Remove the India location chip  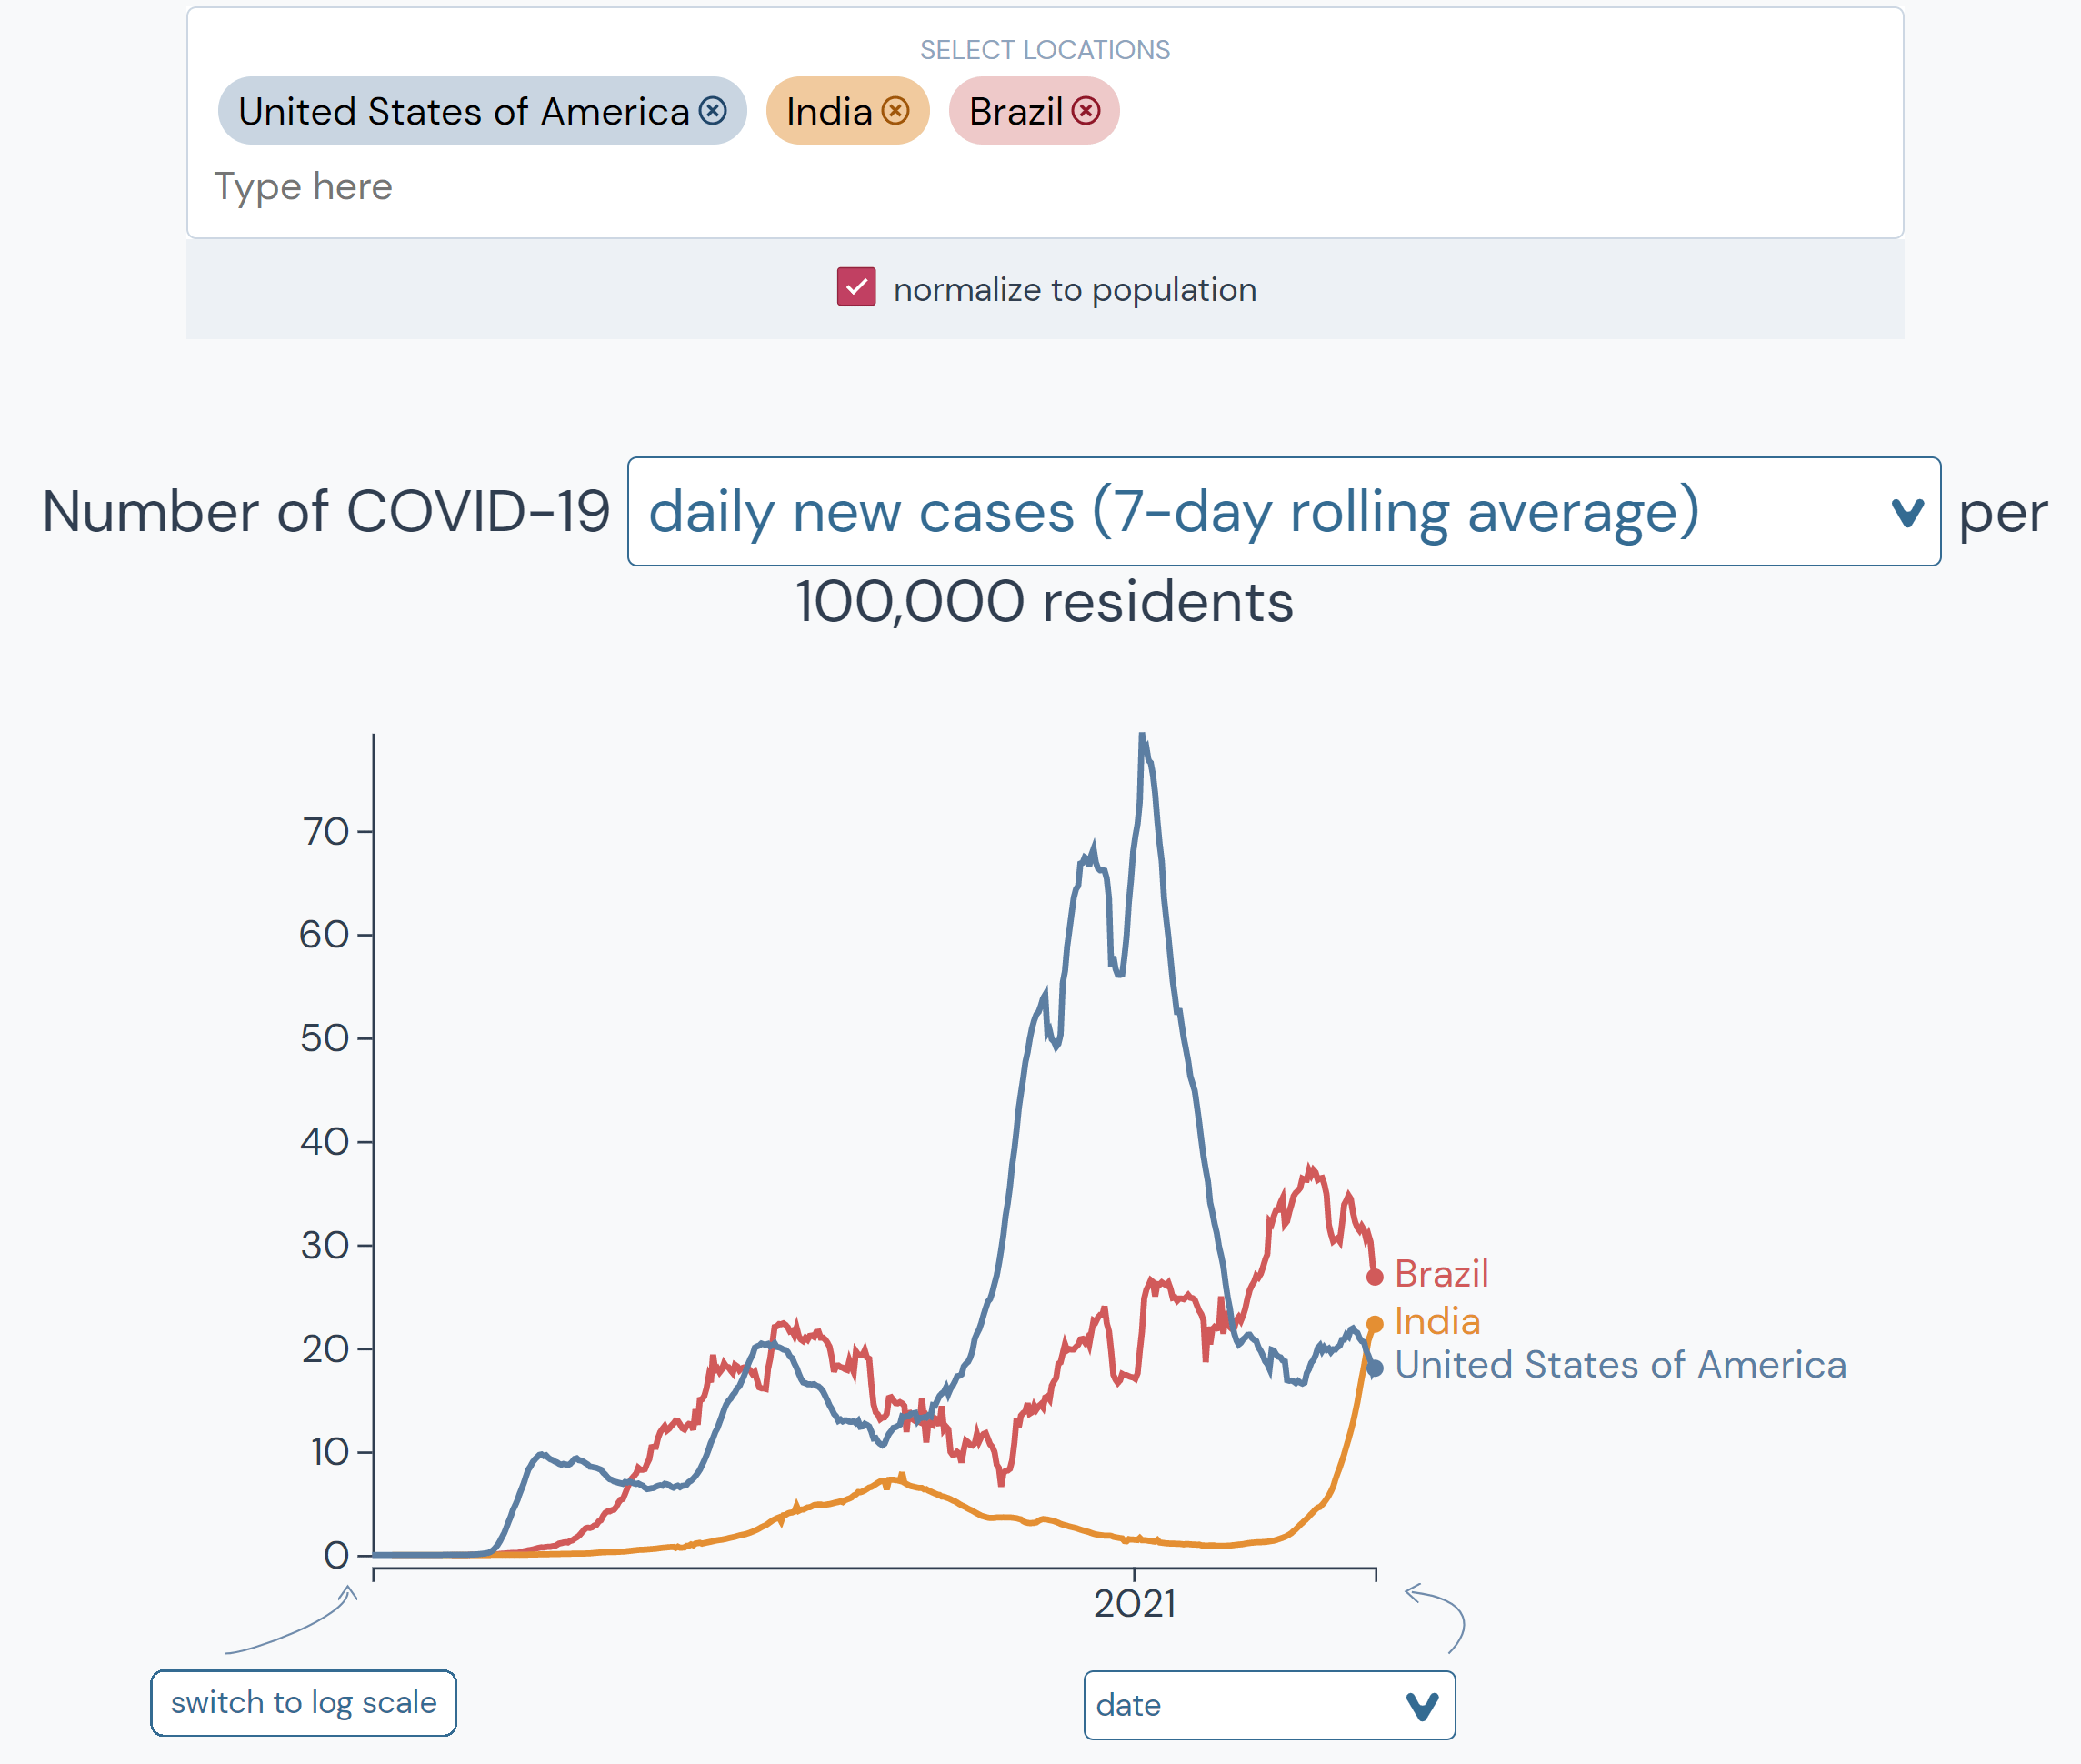(x=897, y=111)
